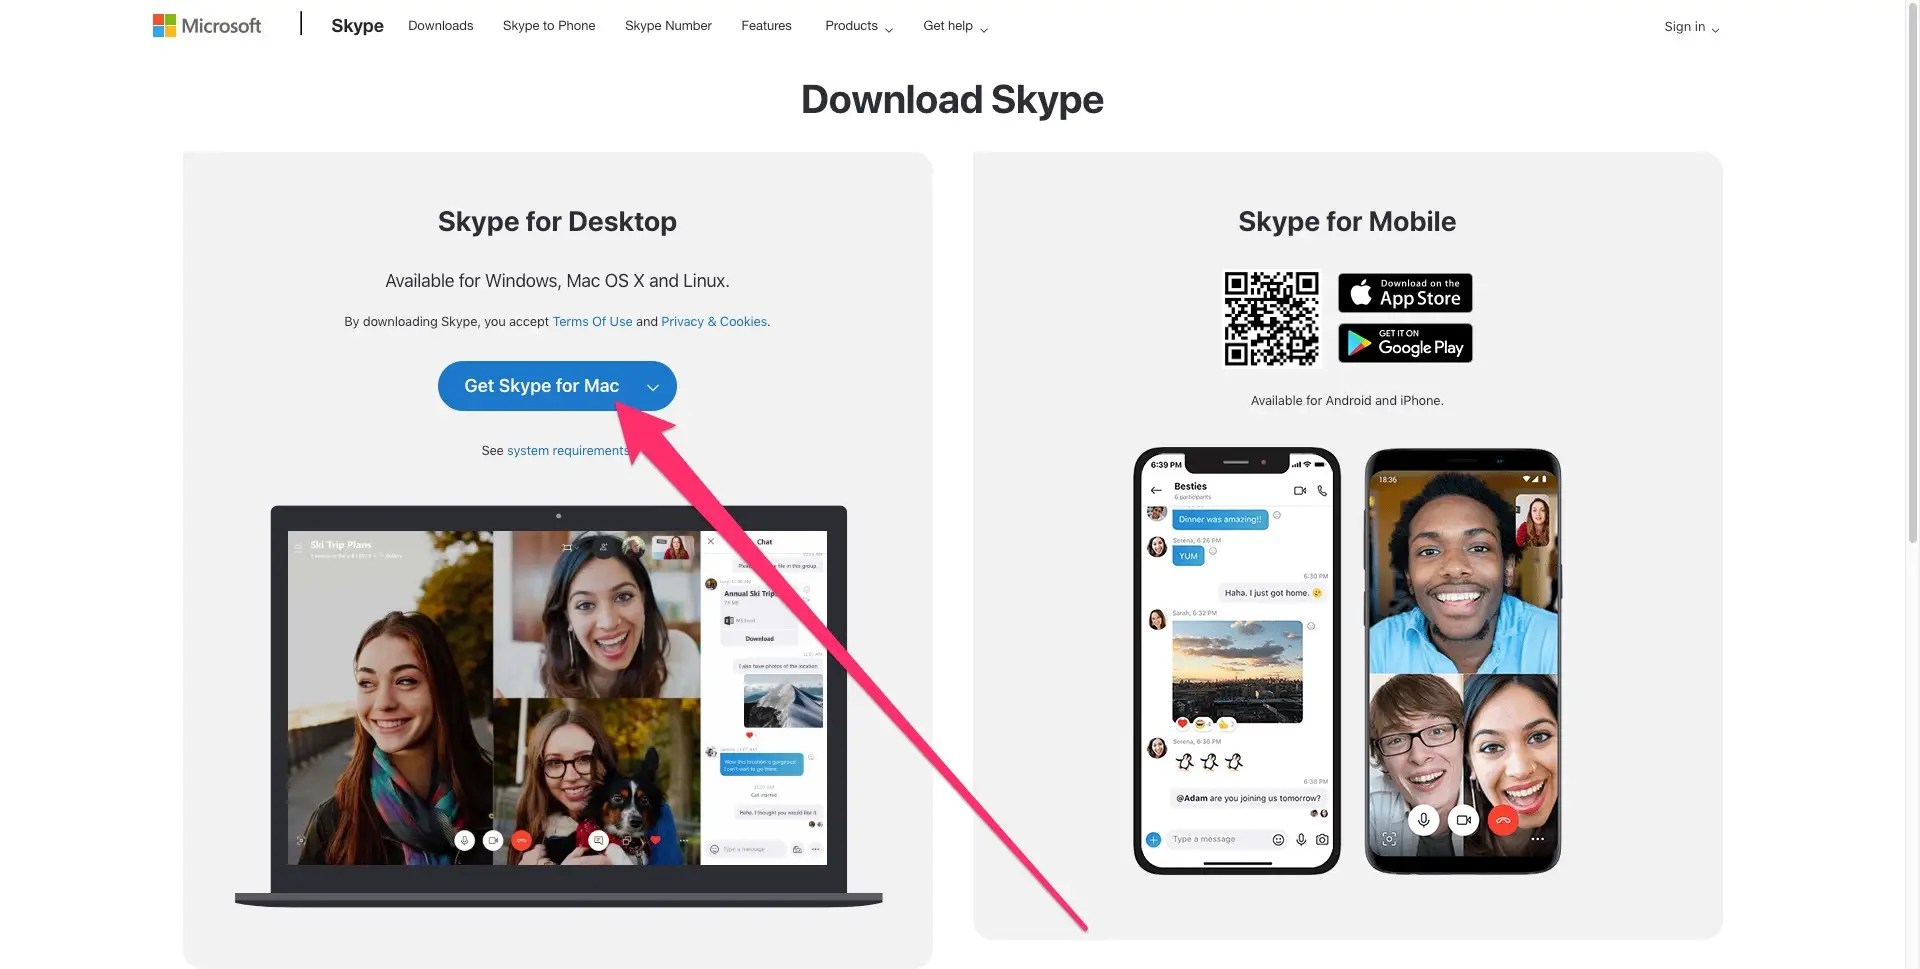Screen dimensions: 1920x969
Task: Click 'Available for Android and iPhone.' text
Action: pos(1347,401)
